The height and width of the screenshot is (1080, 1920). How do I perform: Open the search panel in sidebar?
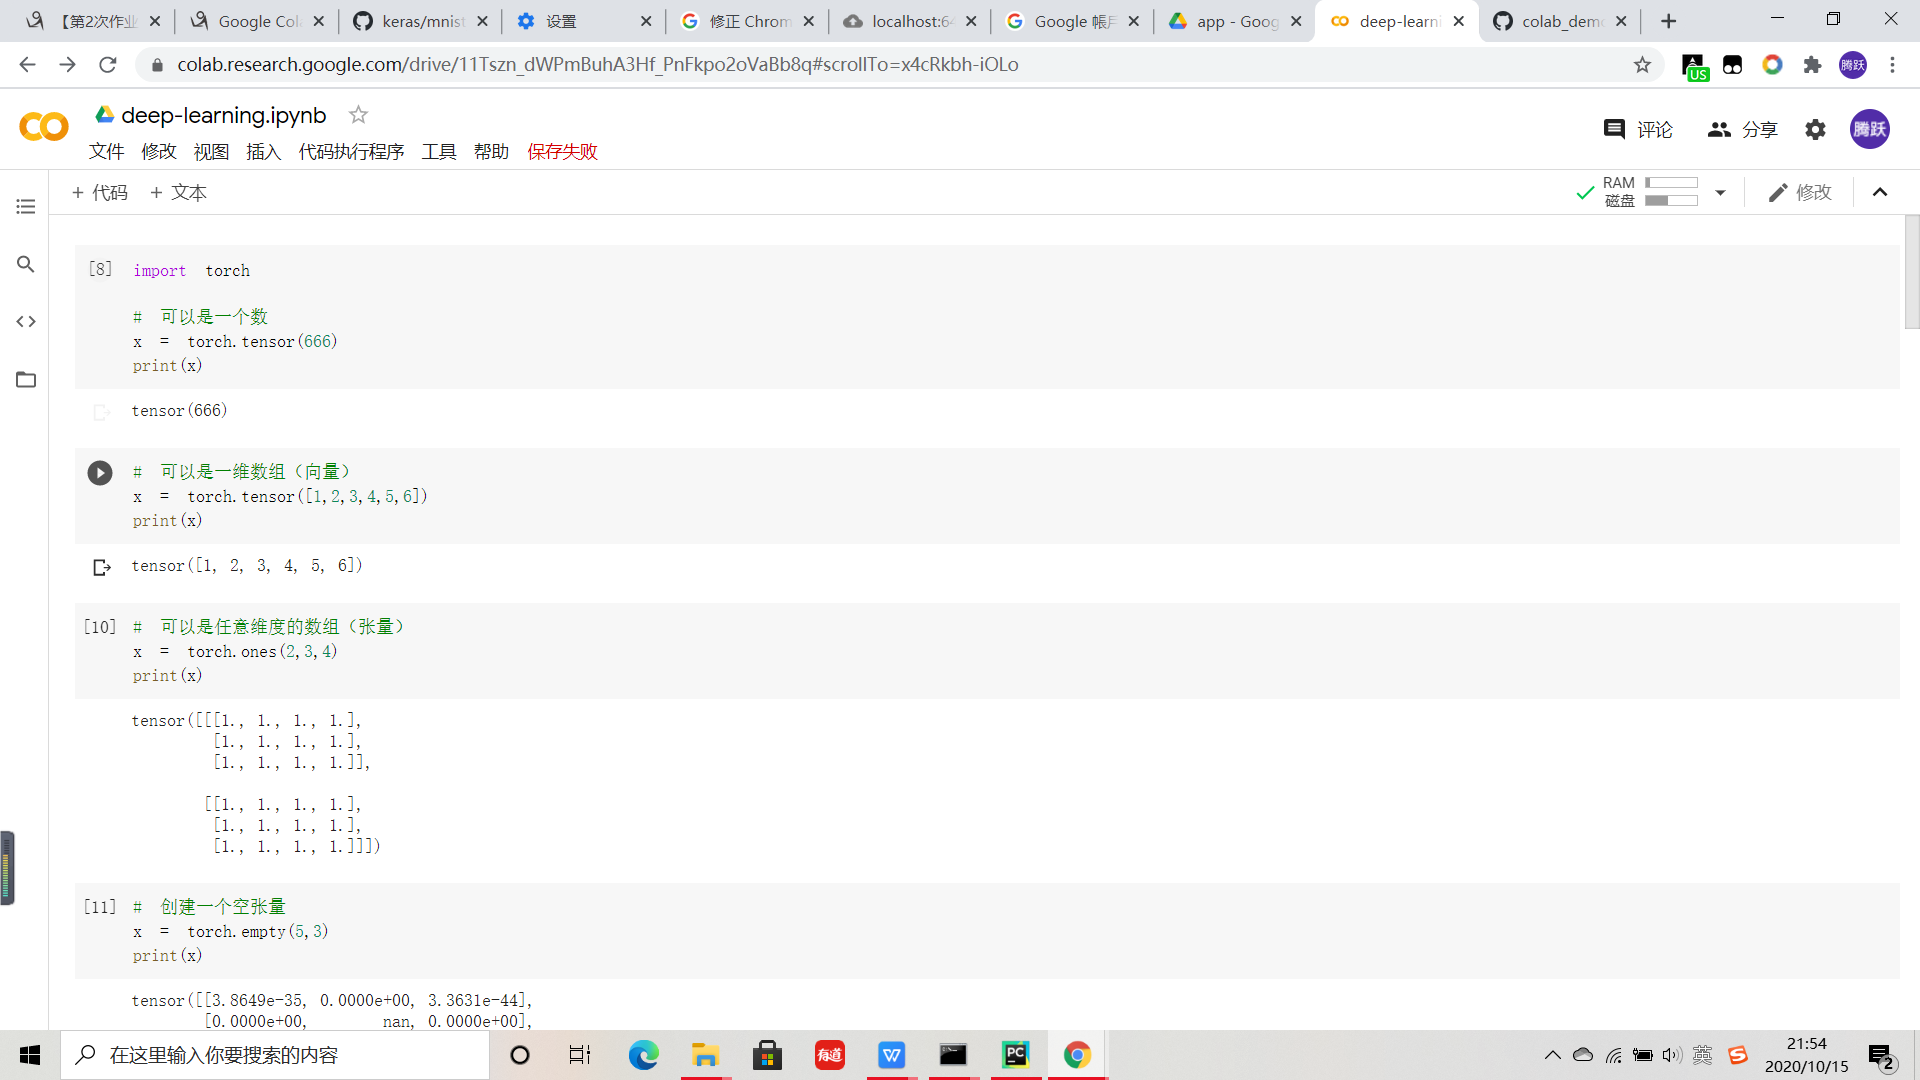click(26, 264)
